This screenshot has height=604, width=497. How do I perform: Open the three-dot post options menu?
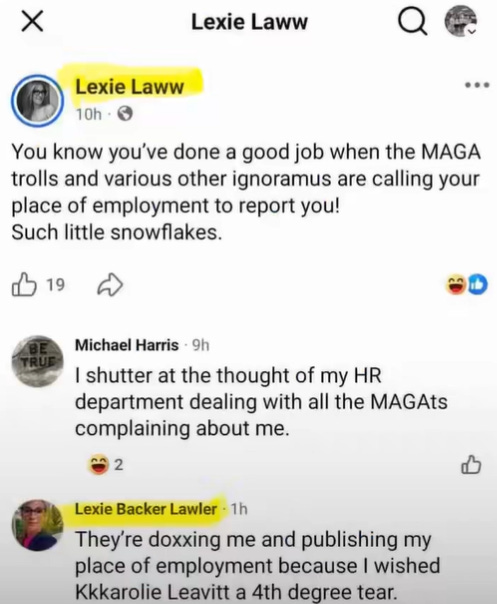pyautogui.click(x=477, y=85)
